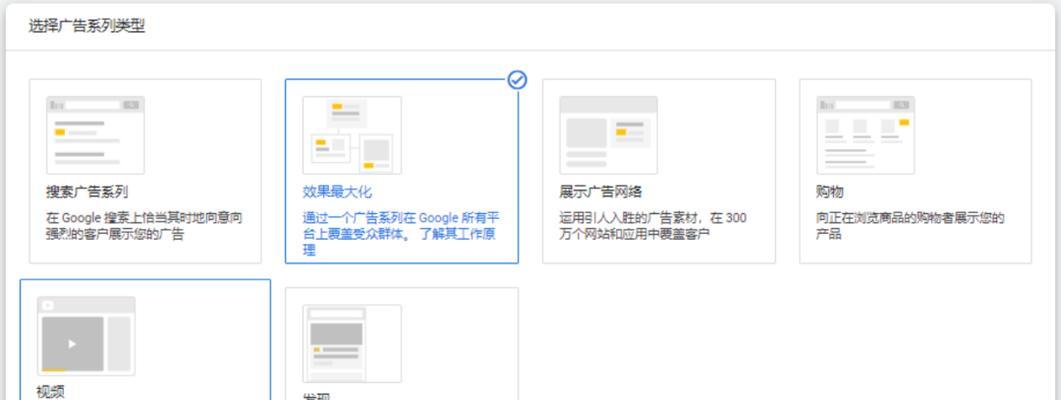Choose the 展示广告网络 campaign illustration
The width and height of the screenshot is (1061, 400).
click(608, 135)
